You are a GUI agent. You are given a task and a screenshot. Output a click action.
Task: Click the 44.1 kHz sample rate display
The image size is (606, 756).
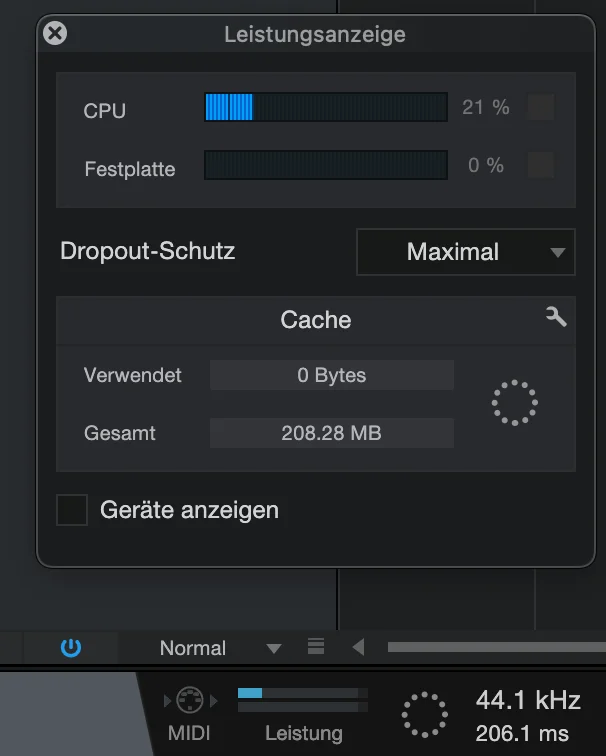click(528, 700)
